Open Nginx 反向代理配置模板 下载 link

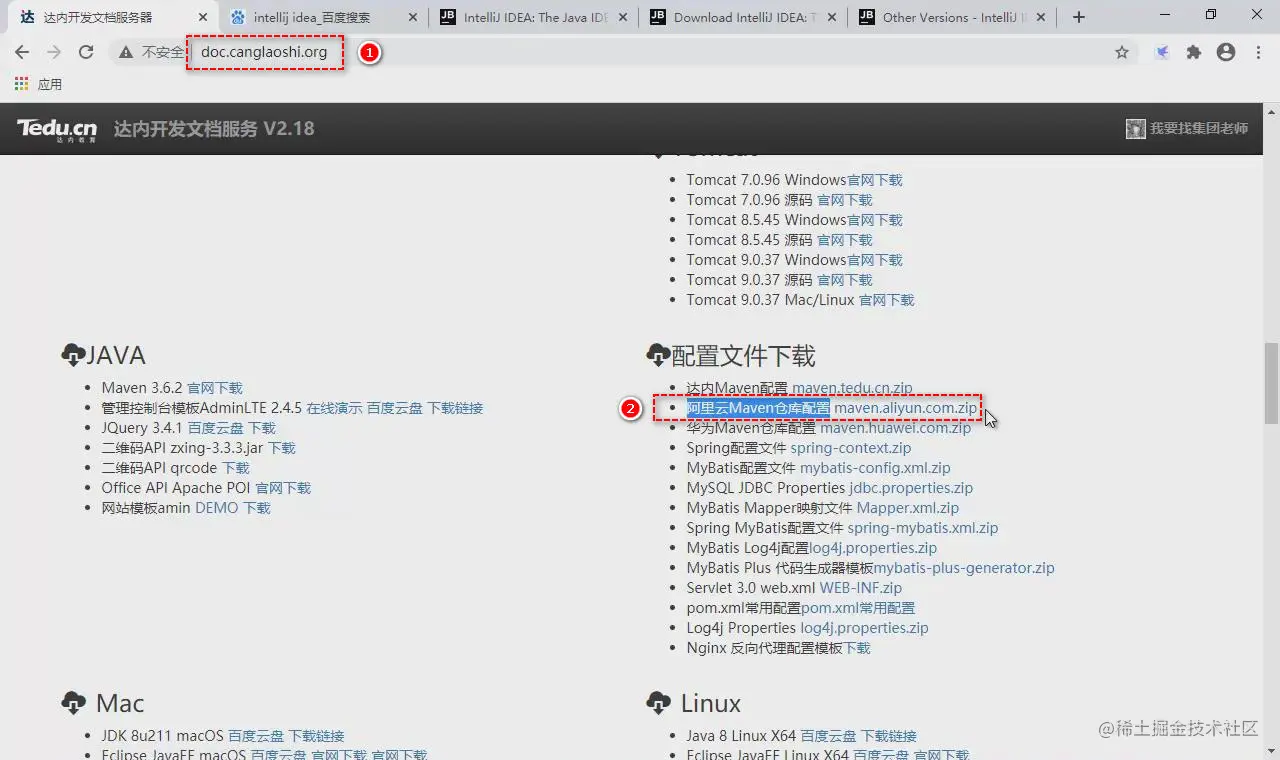[x=857, y=648]
